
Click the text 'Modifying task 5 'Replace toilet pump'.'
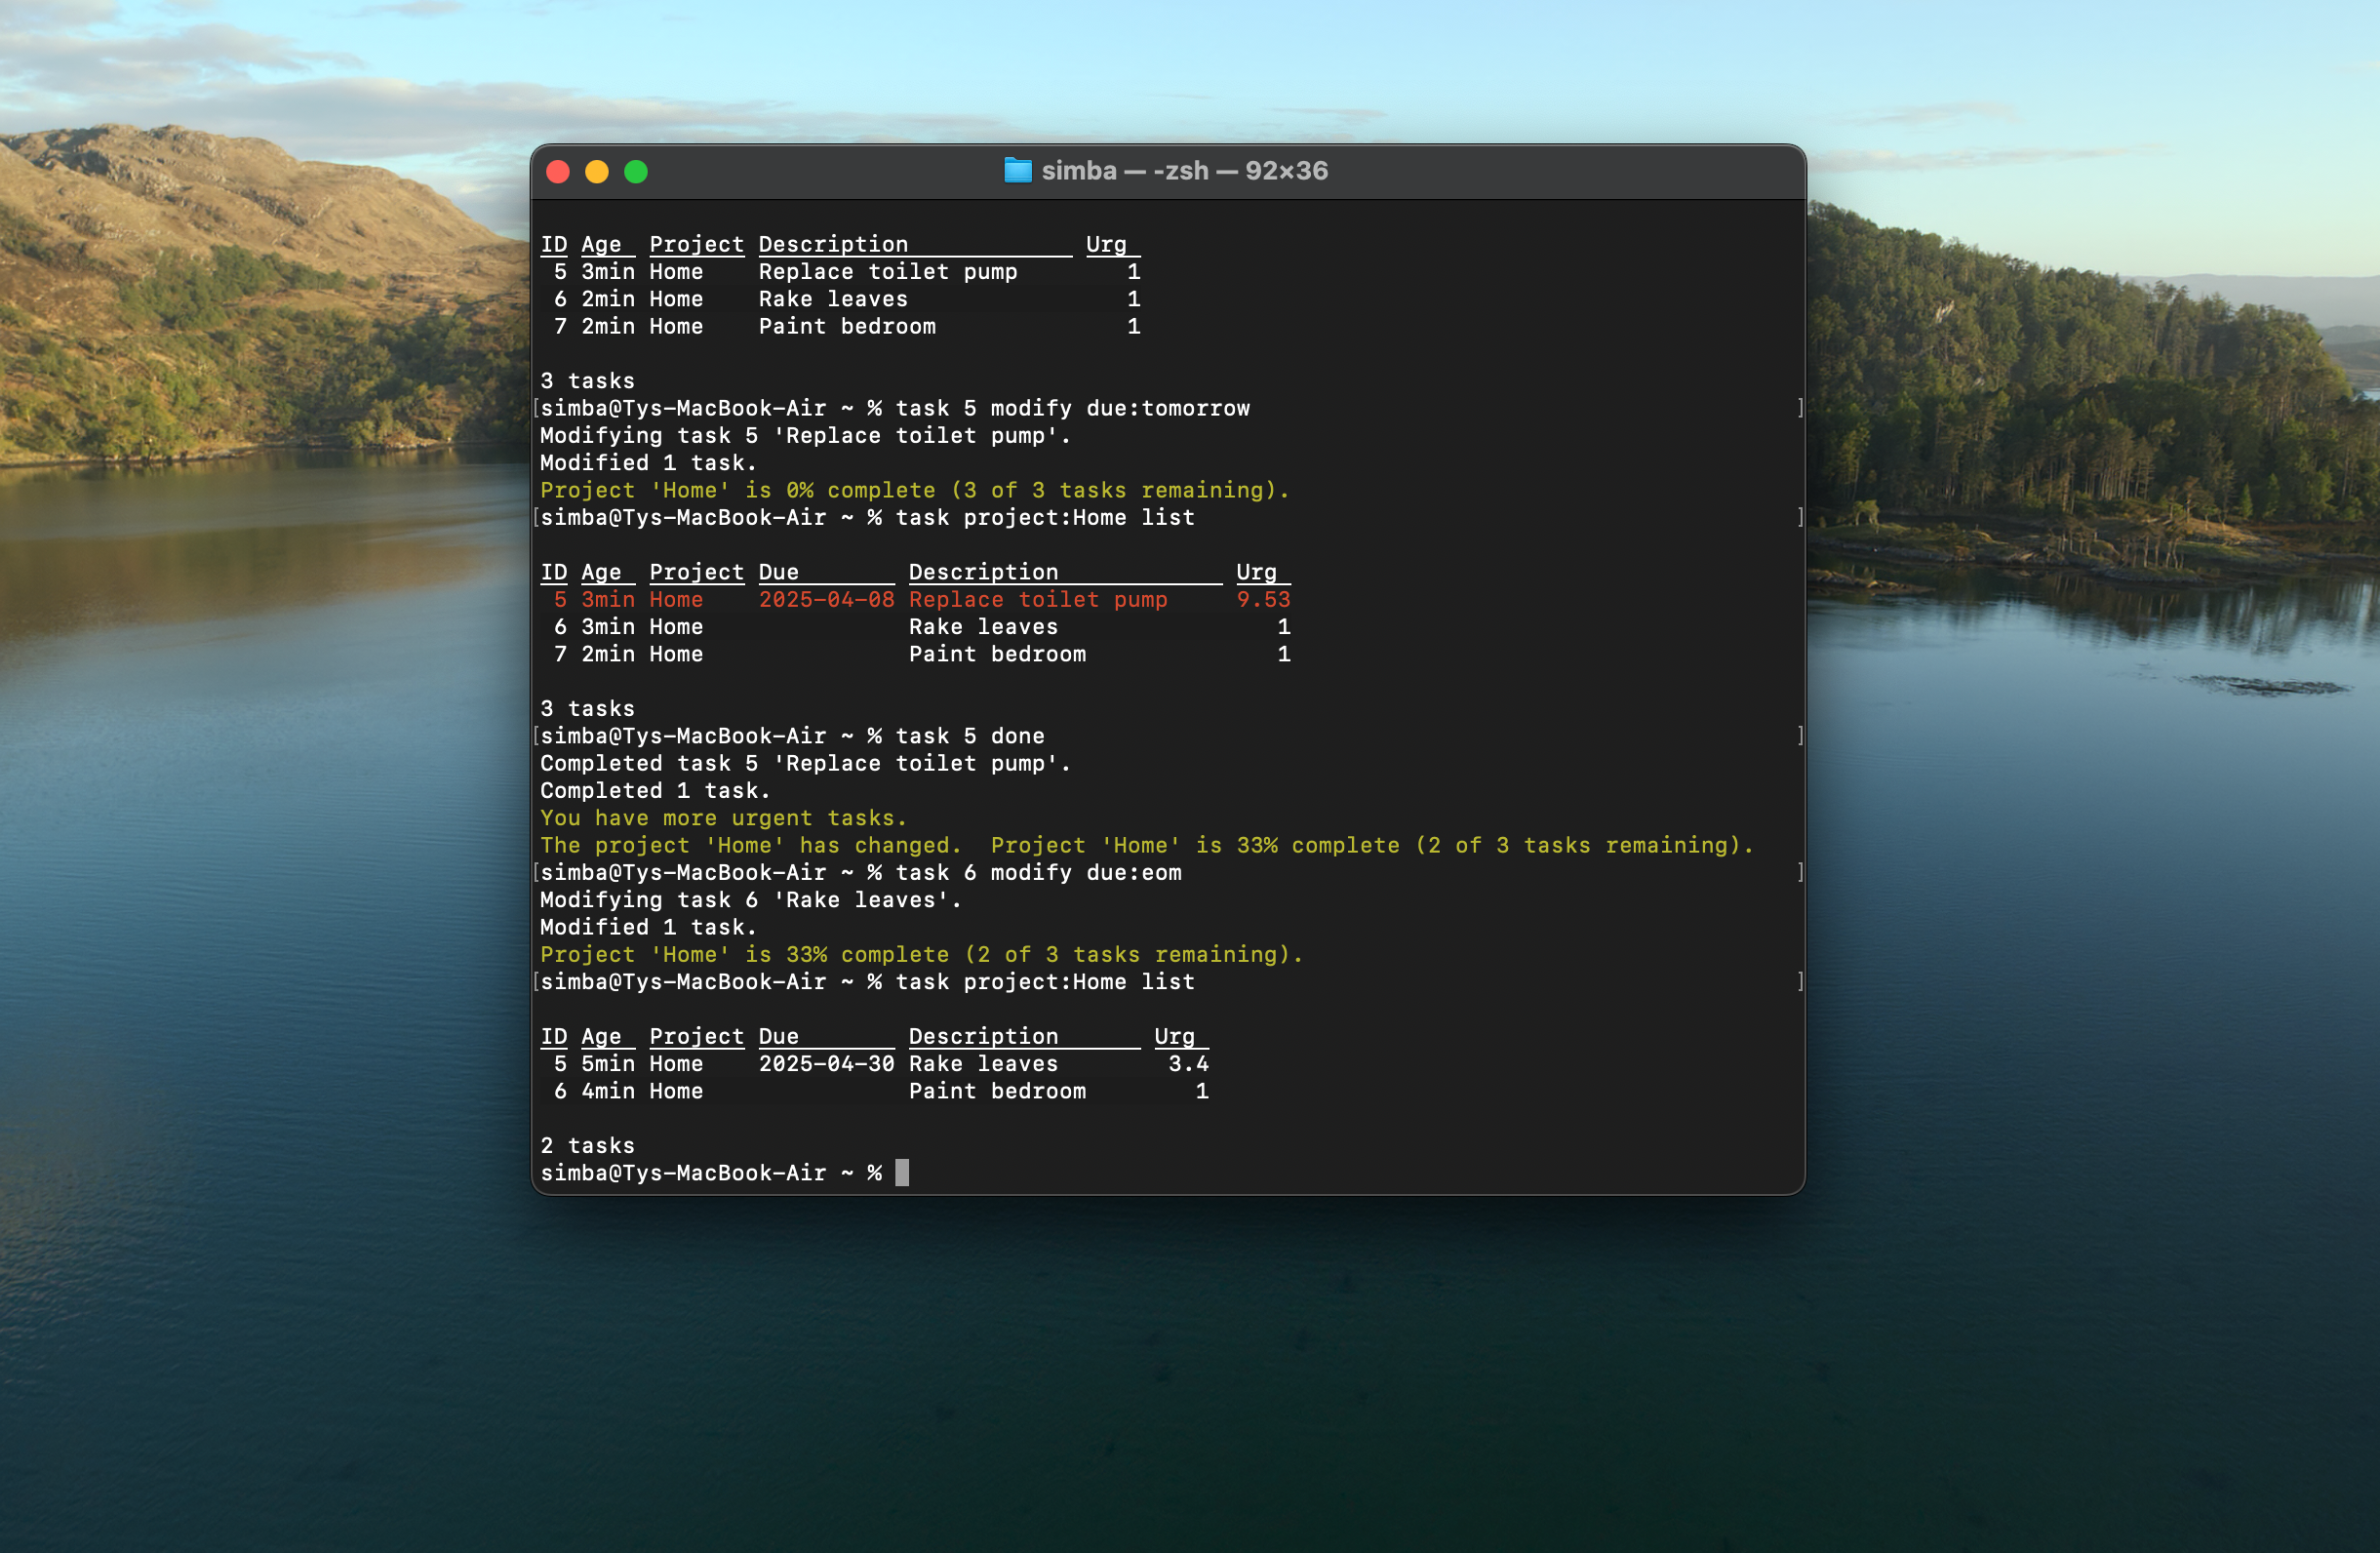(805, 436)
